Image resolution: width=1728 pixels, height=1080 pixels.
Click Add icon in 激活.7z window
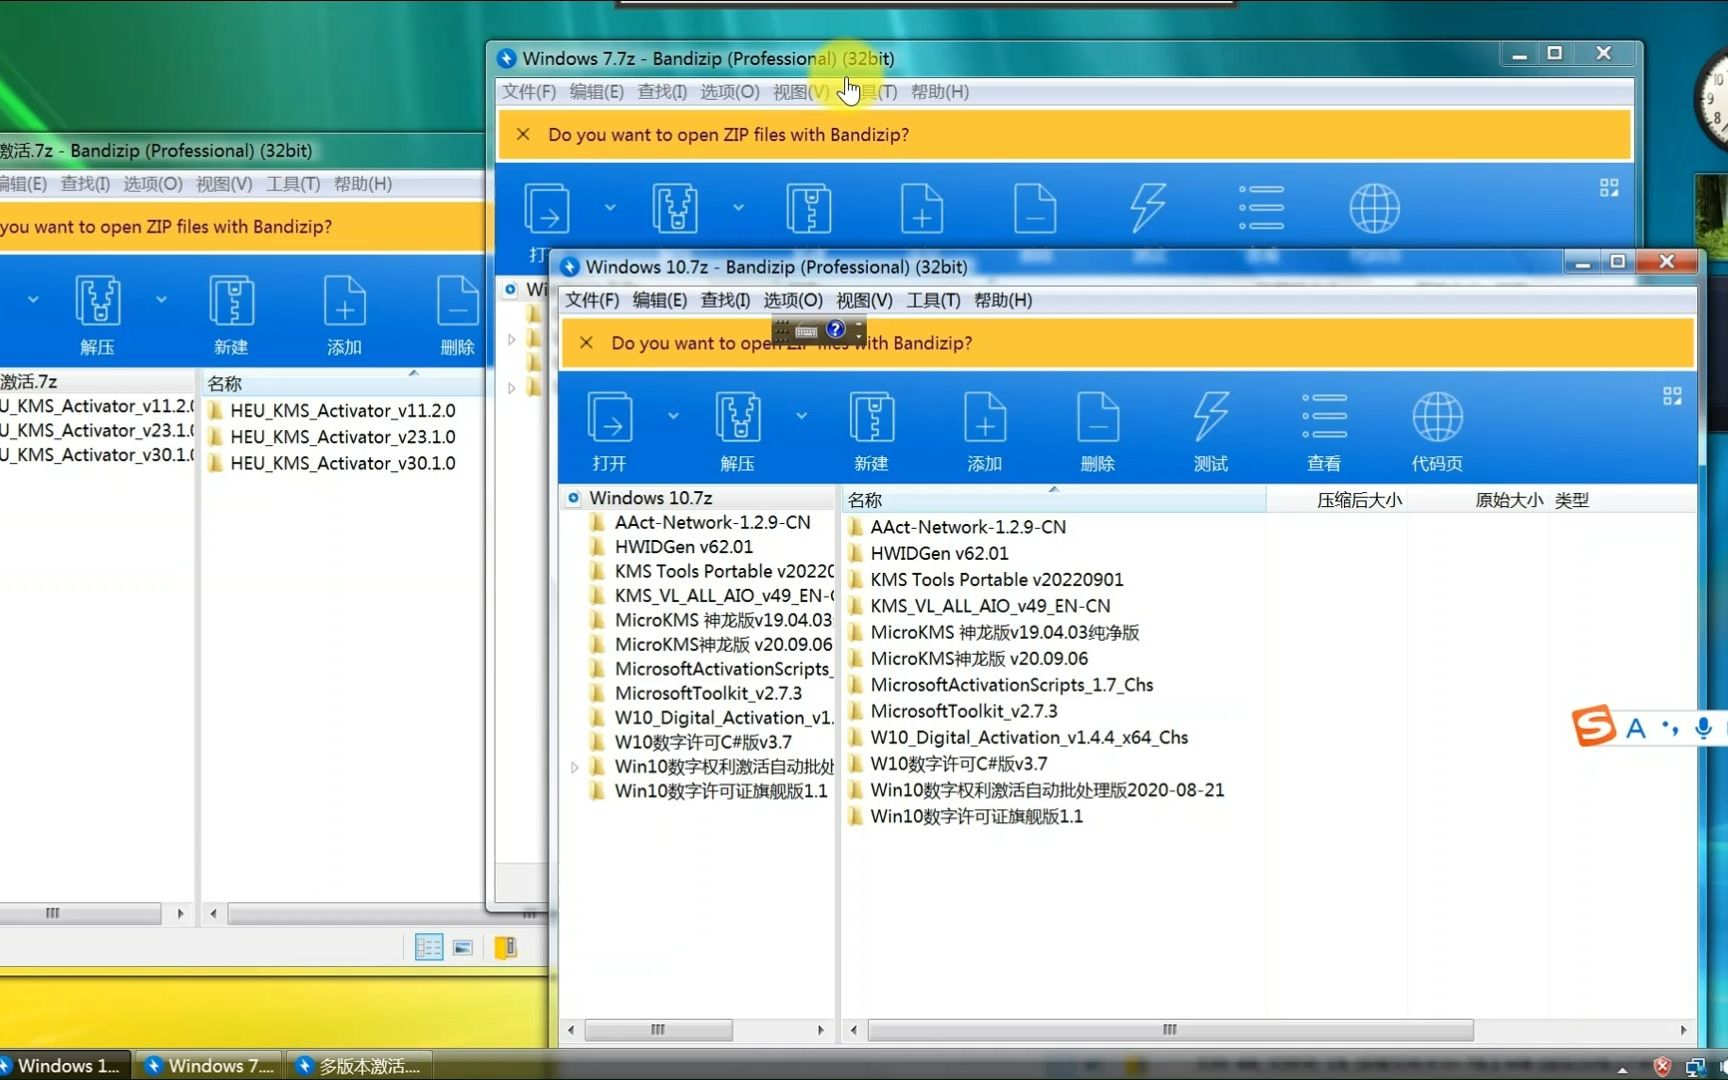[x=344, y=301]
